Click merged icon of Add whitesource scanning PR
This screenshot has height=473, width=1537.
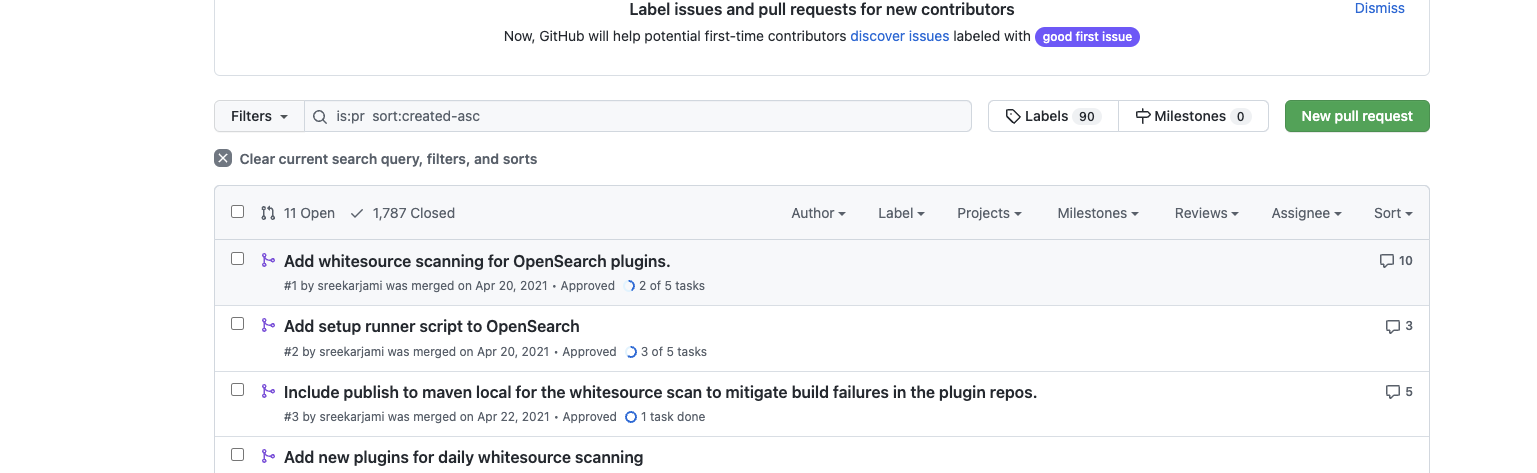[x=268, y=260]
